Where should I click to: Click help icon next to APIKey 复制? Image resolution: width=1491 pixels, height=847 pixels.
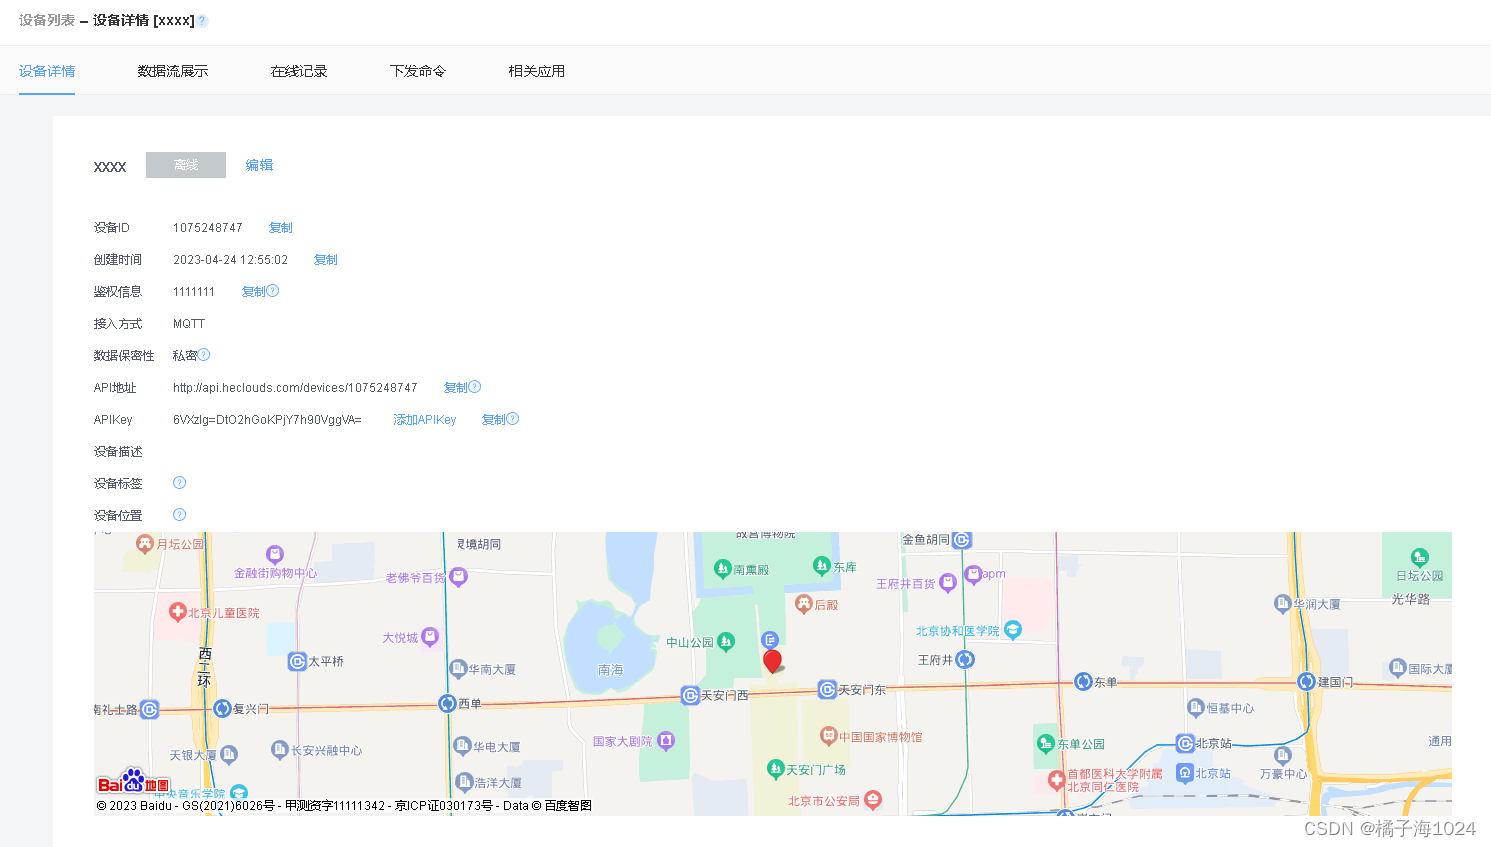tap(513, 419)
